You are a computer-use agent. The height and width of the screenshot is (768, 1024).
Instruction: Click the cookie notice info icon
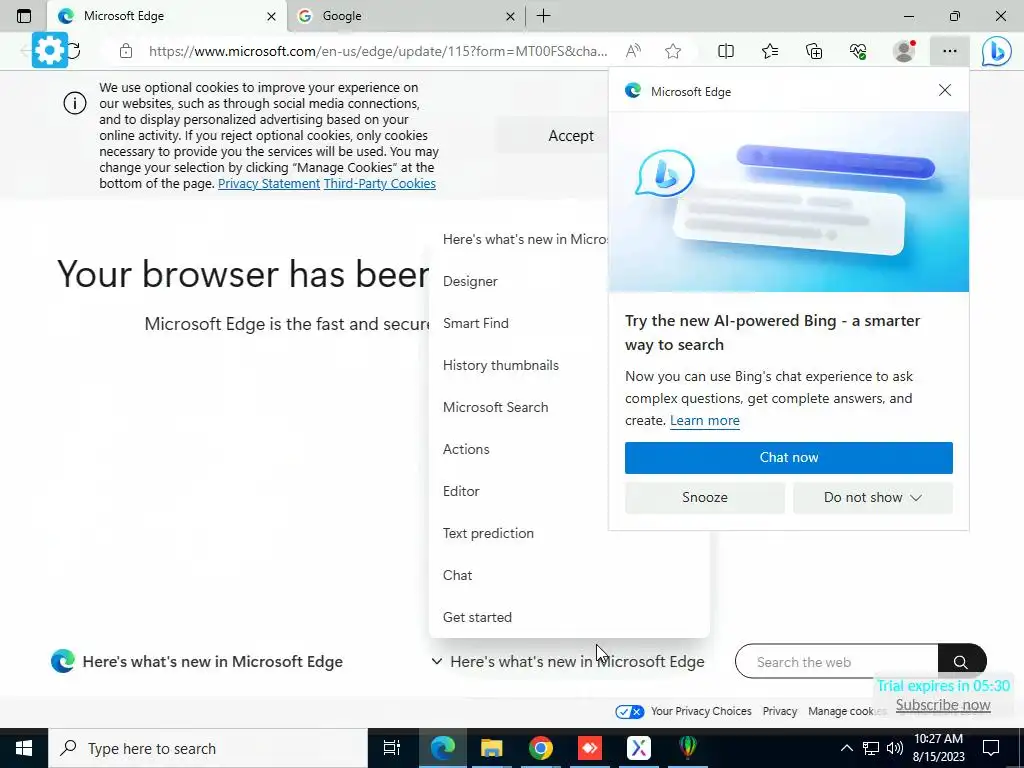[75, 103]
